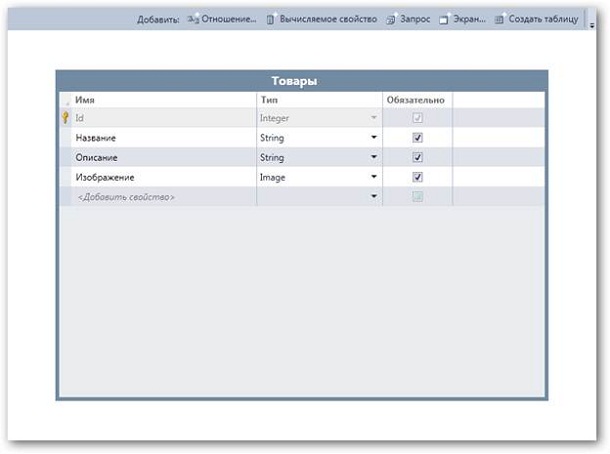
Task: Open type dropdown for Название
Action: (374, 137)
